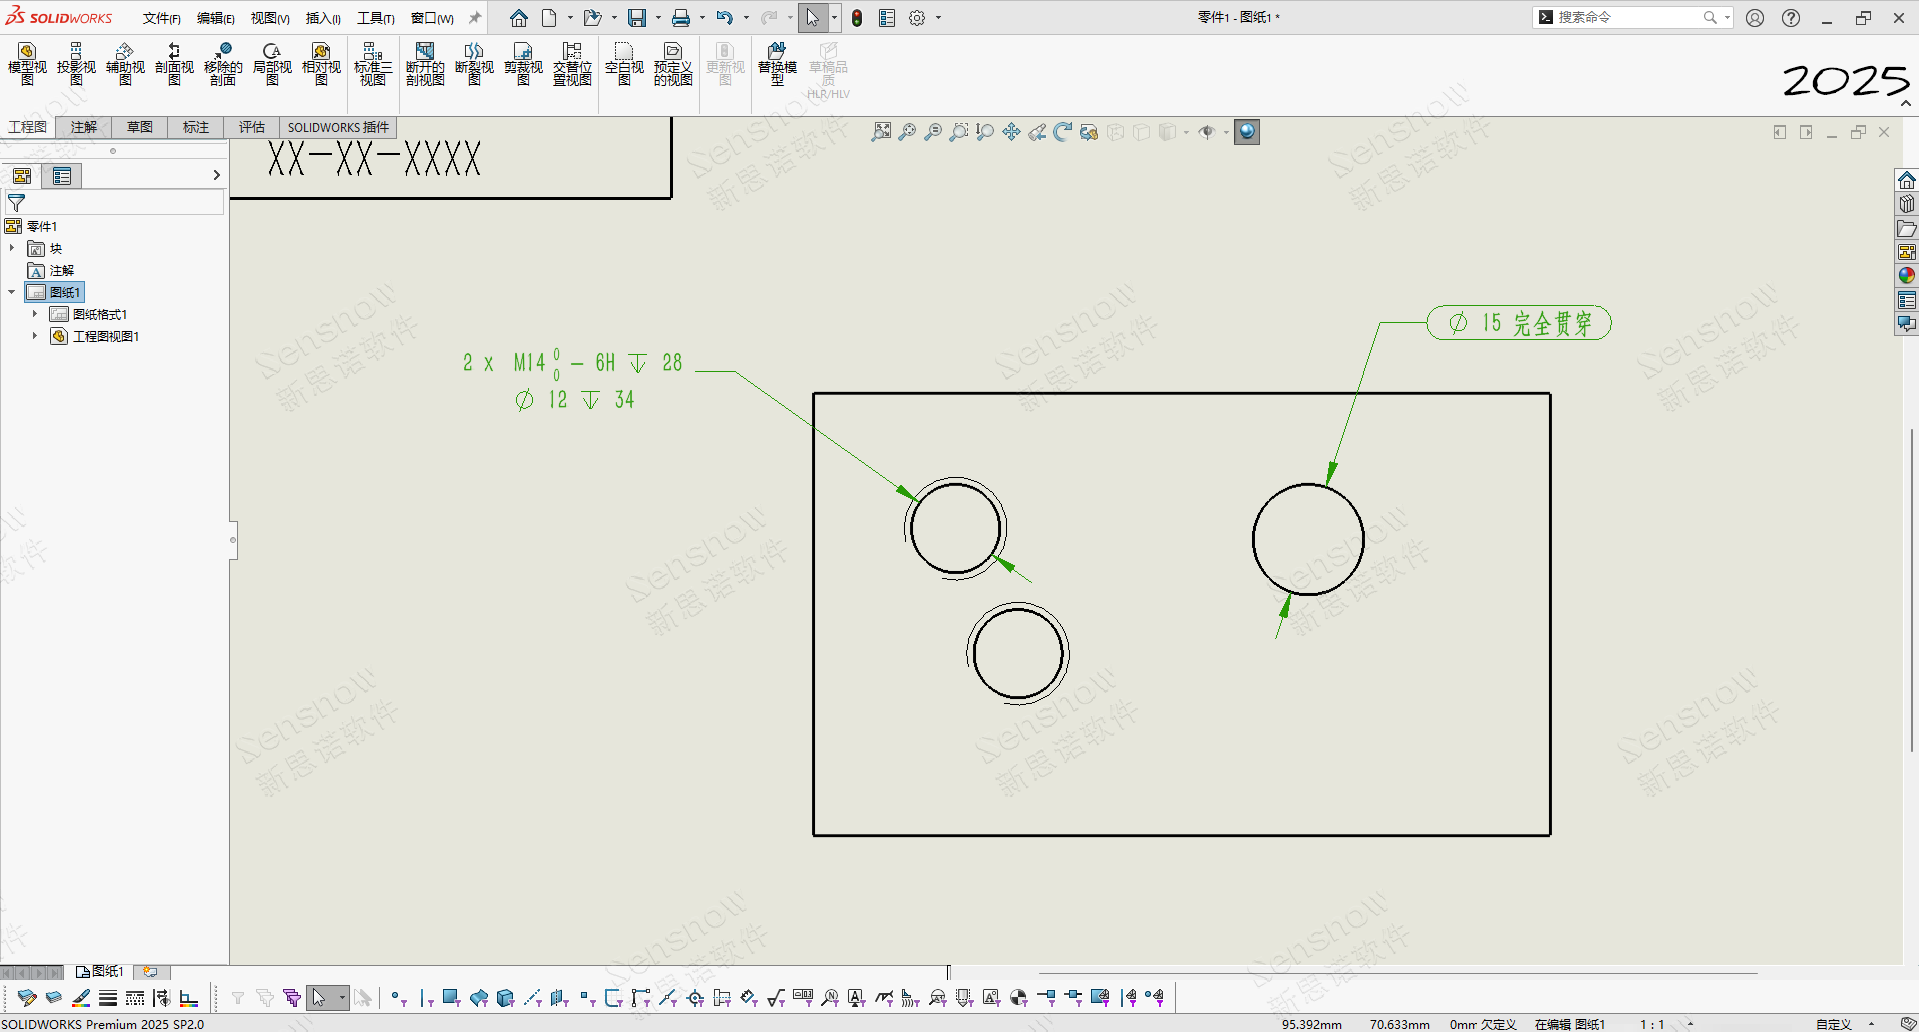
Task: Click Replace Model (替换模型) icon
Action: tap(777, 64)
